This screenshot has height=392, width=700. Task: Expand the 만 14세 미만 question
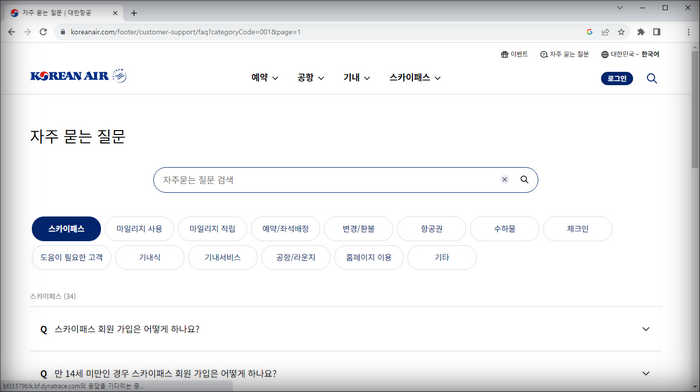346,373
